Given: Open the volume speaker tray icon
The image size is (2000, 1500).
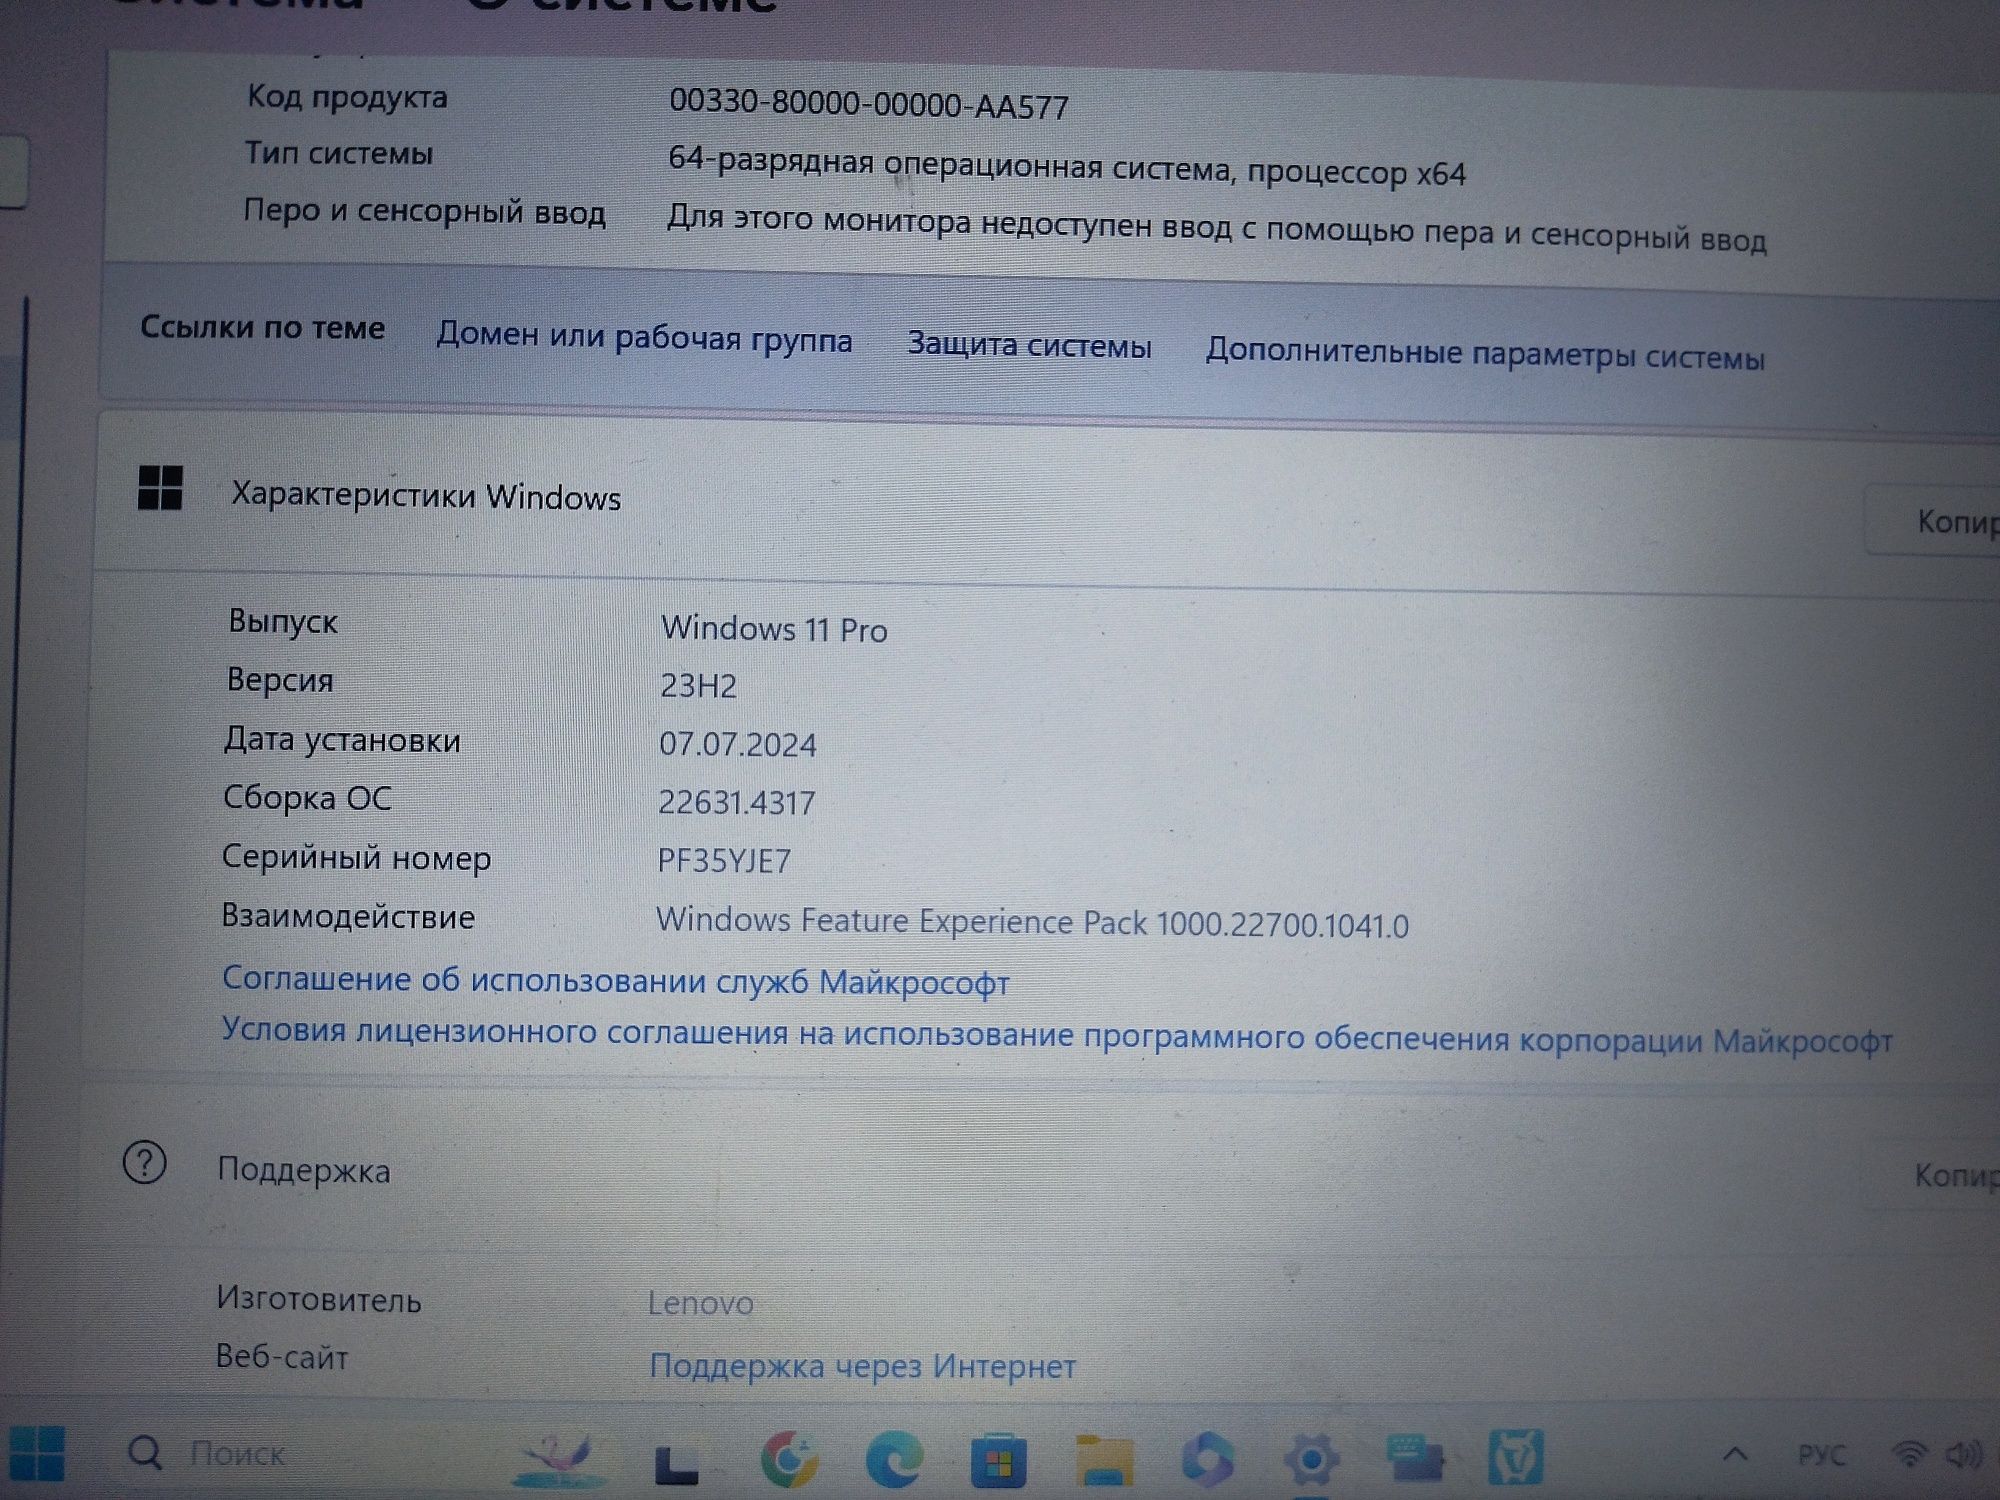Looking at the screenshot, I should click(1964, 1454).
